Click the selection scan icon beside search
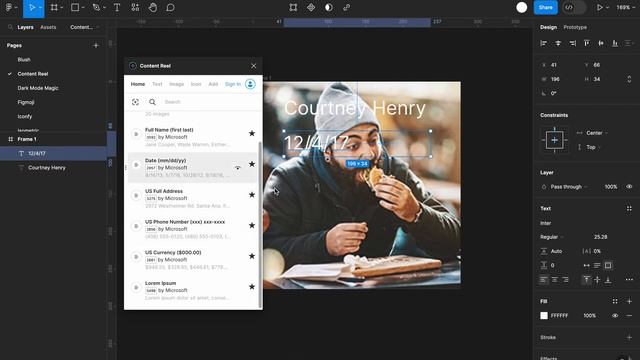640x360 pixels. click(x=136, y=102)
